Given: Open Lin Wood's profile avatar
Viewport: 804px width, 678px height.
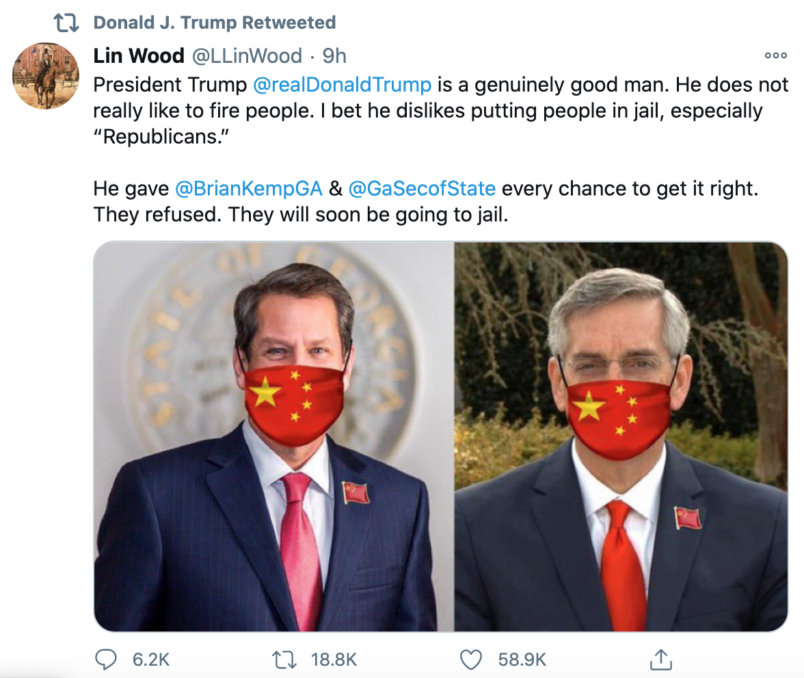Looking at the screenshot, I should (x=46, y=76).
